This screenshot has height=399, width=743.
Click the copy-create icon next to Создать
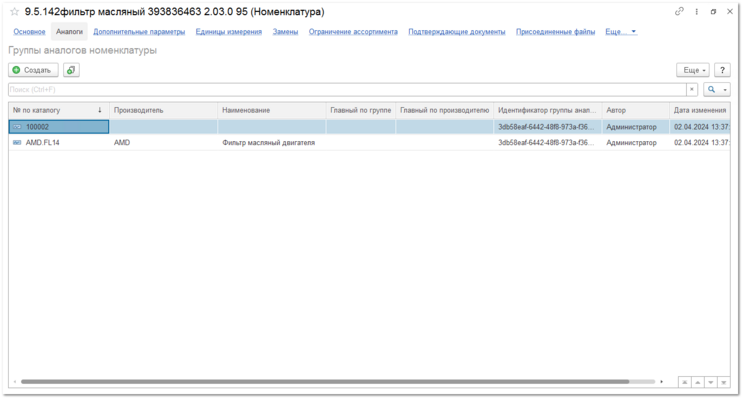(71, 70)
